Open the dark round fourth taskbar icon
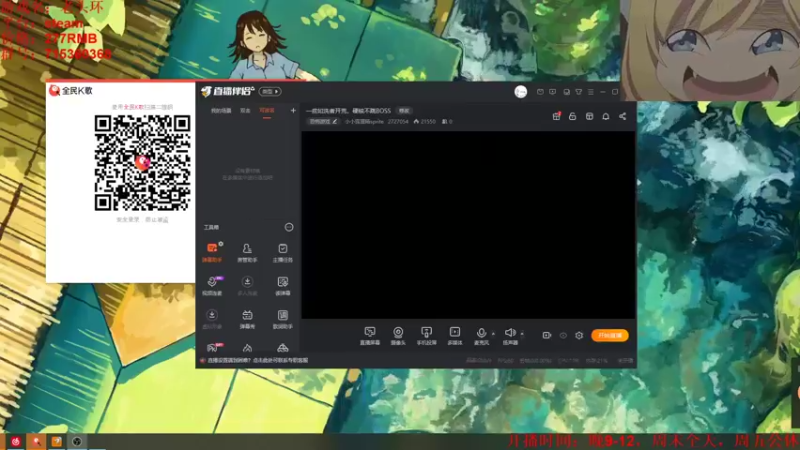Viewport: 800px width, 450px height. tap(77, 441)
